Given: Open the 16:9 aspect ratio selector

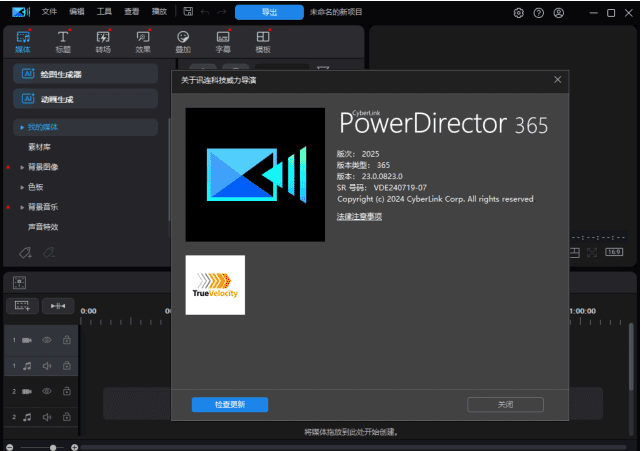Looking at the screenshot, I should (614, 252).
